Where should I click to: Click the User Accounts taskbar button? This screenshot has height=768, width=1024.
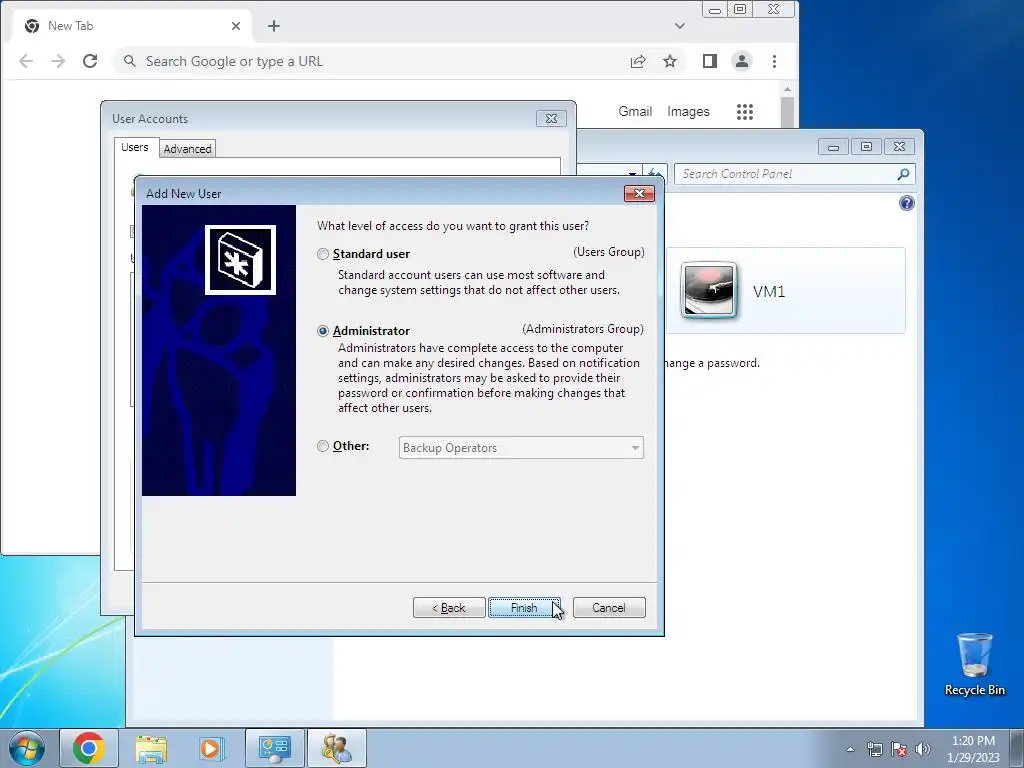click(x=336, y=748)
